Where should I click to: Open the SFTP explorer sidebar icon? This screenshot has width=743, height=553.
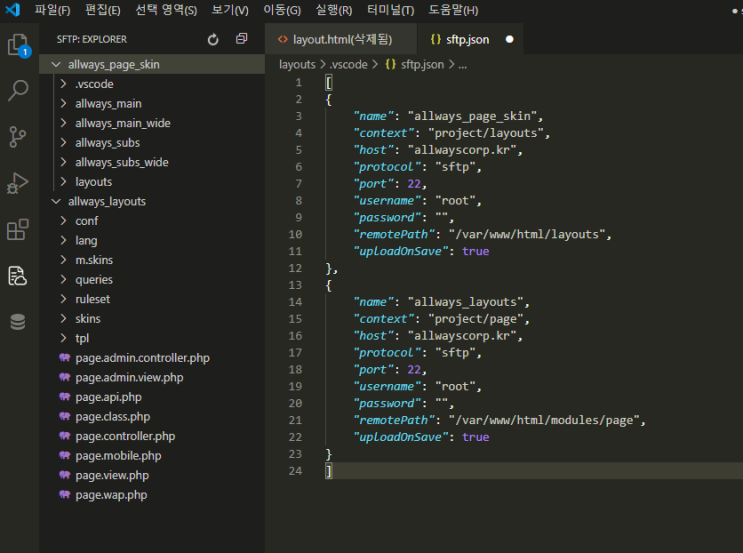click(18, 275)
